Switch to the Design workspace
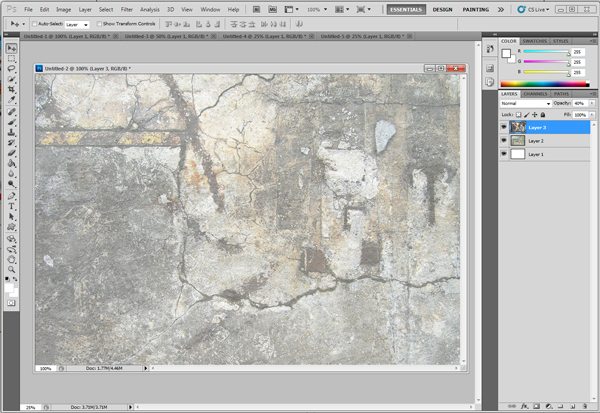The width and height of the screenshot is (600, 413). click(x=442, y=9)
